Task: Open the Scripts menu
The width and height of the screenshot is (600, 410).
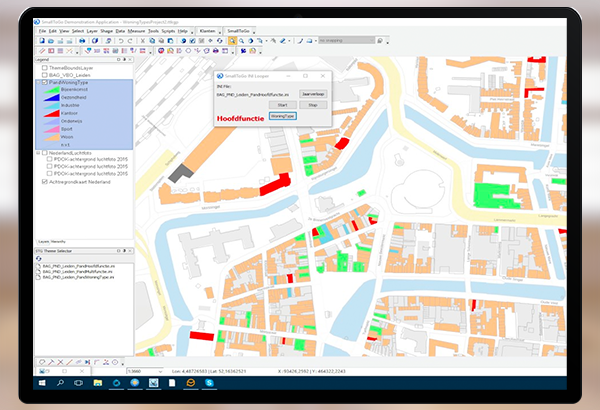Action: [x=168, y=31]
